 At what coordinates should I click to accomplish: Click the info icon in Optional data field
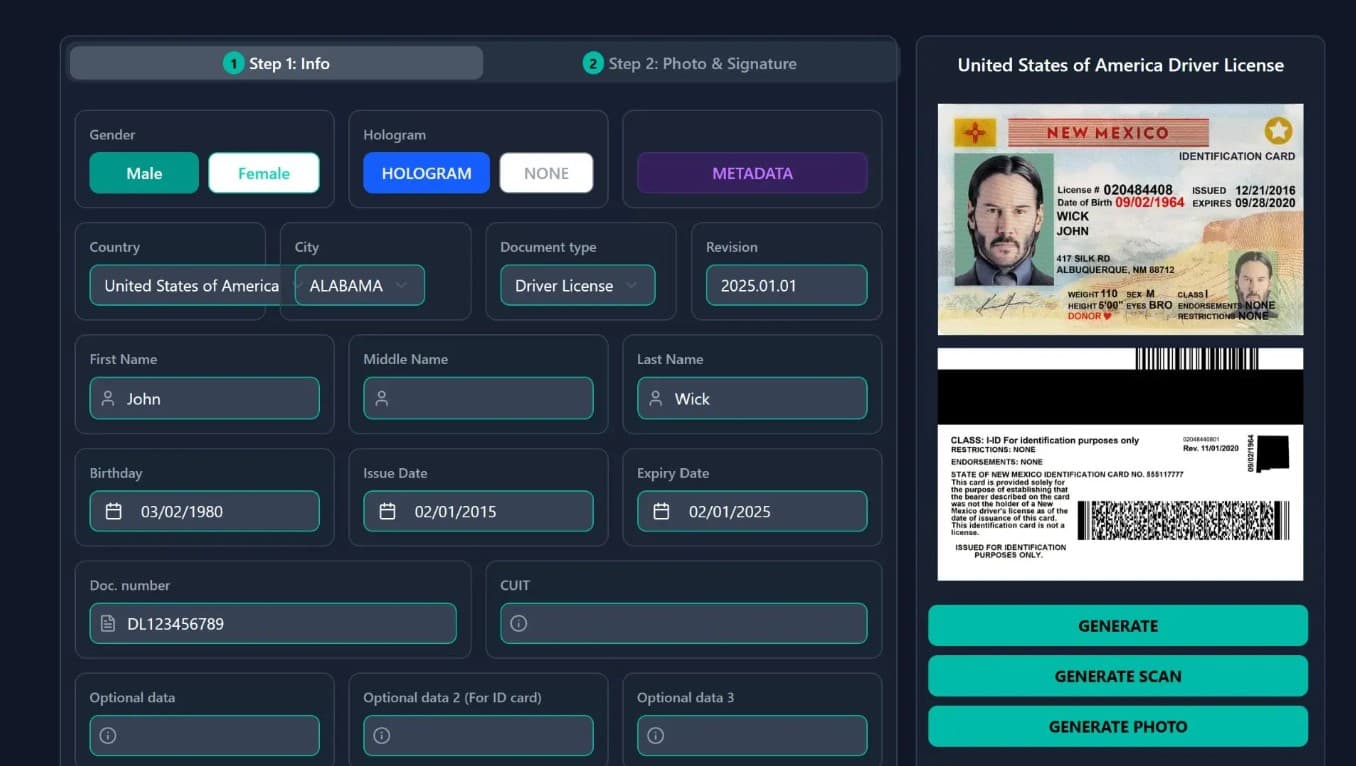(x=108, y=735)
